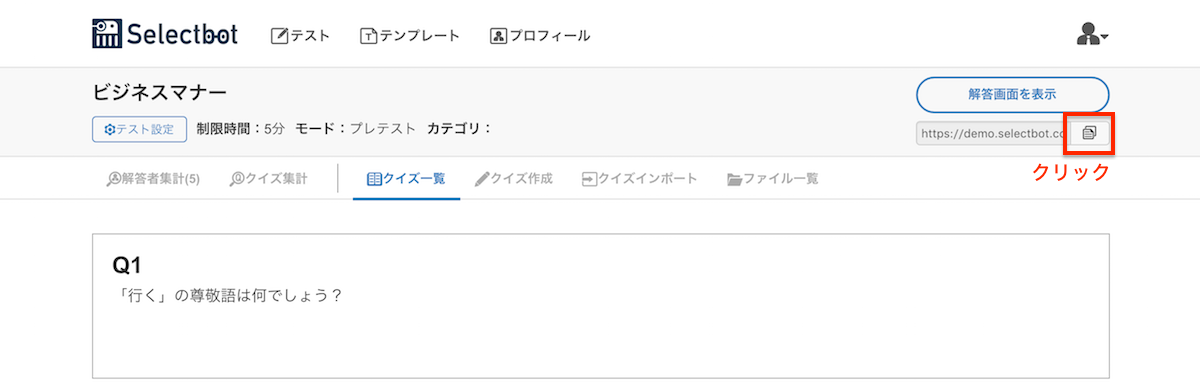The height and width of the screenshot is (385, 1200).
Task: Click the Q1 question heading
Action: 128,265
